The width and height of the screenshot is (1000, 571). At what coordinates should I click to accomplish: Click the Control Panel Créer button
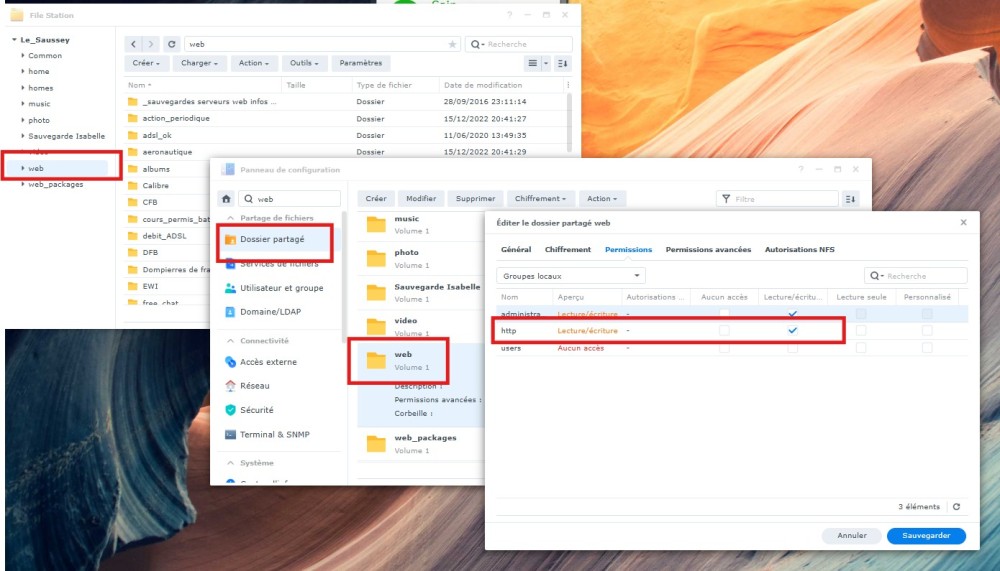(376, 199)
